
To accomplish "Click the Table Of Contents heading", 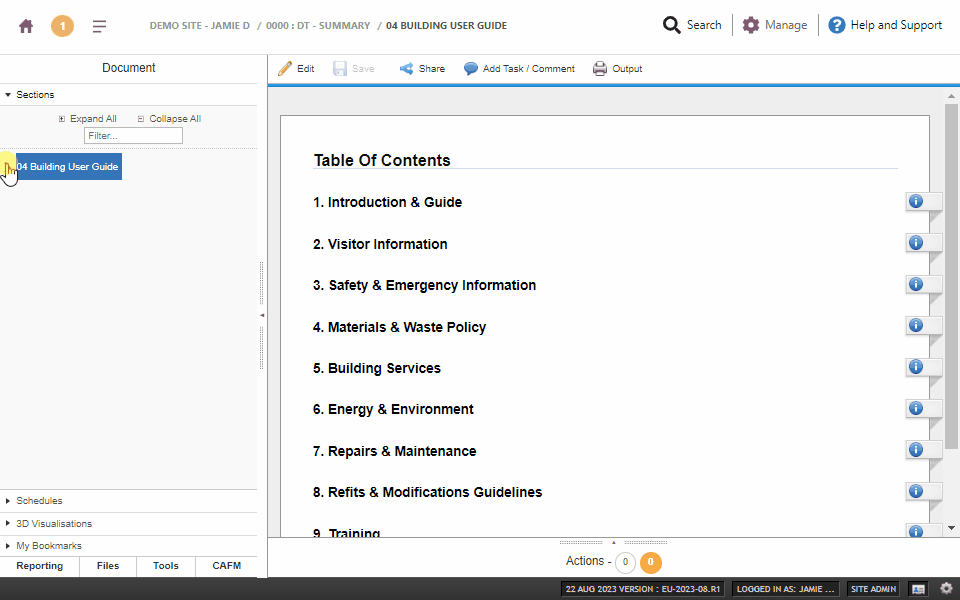I will pos(382,160).
